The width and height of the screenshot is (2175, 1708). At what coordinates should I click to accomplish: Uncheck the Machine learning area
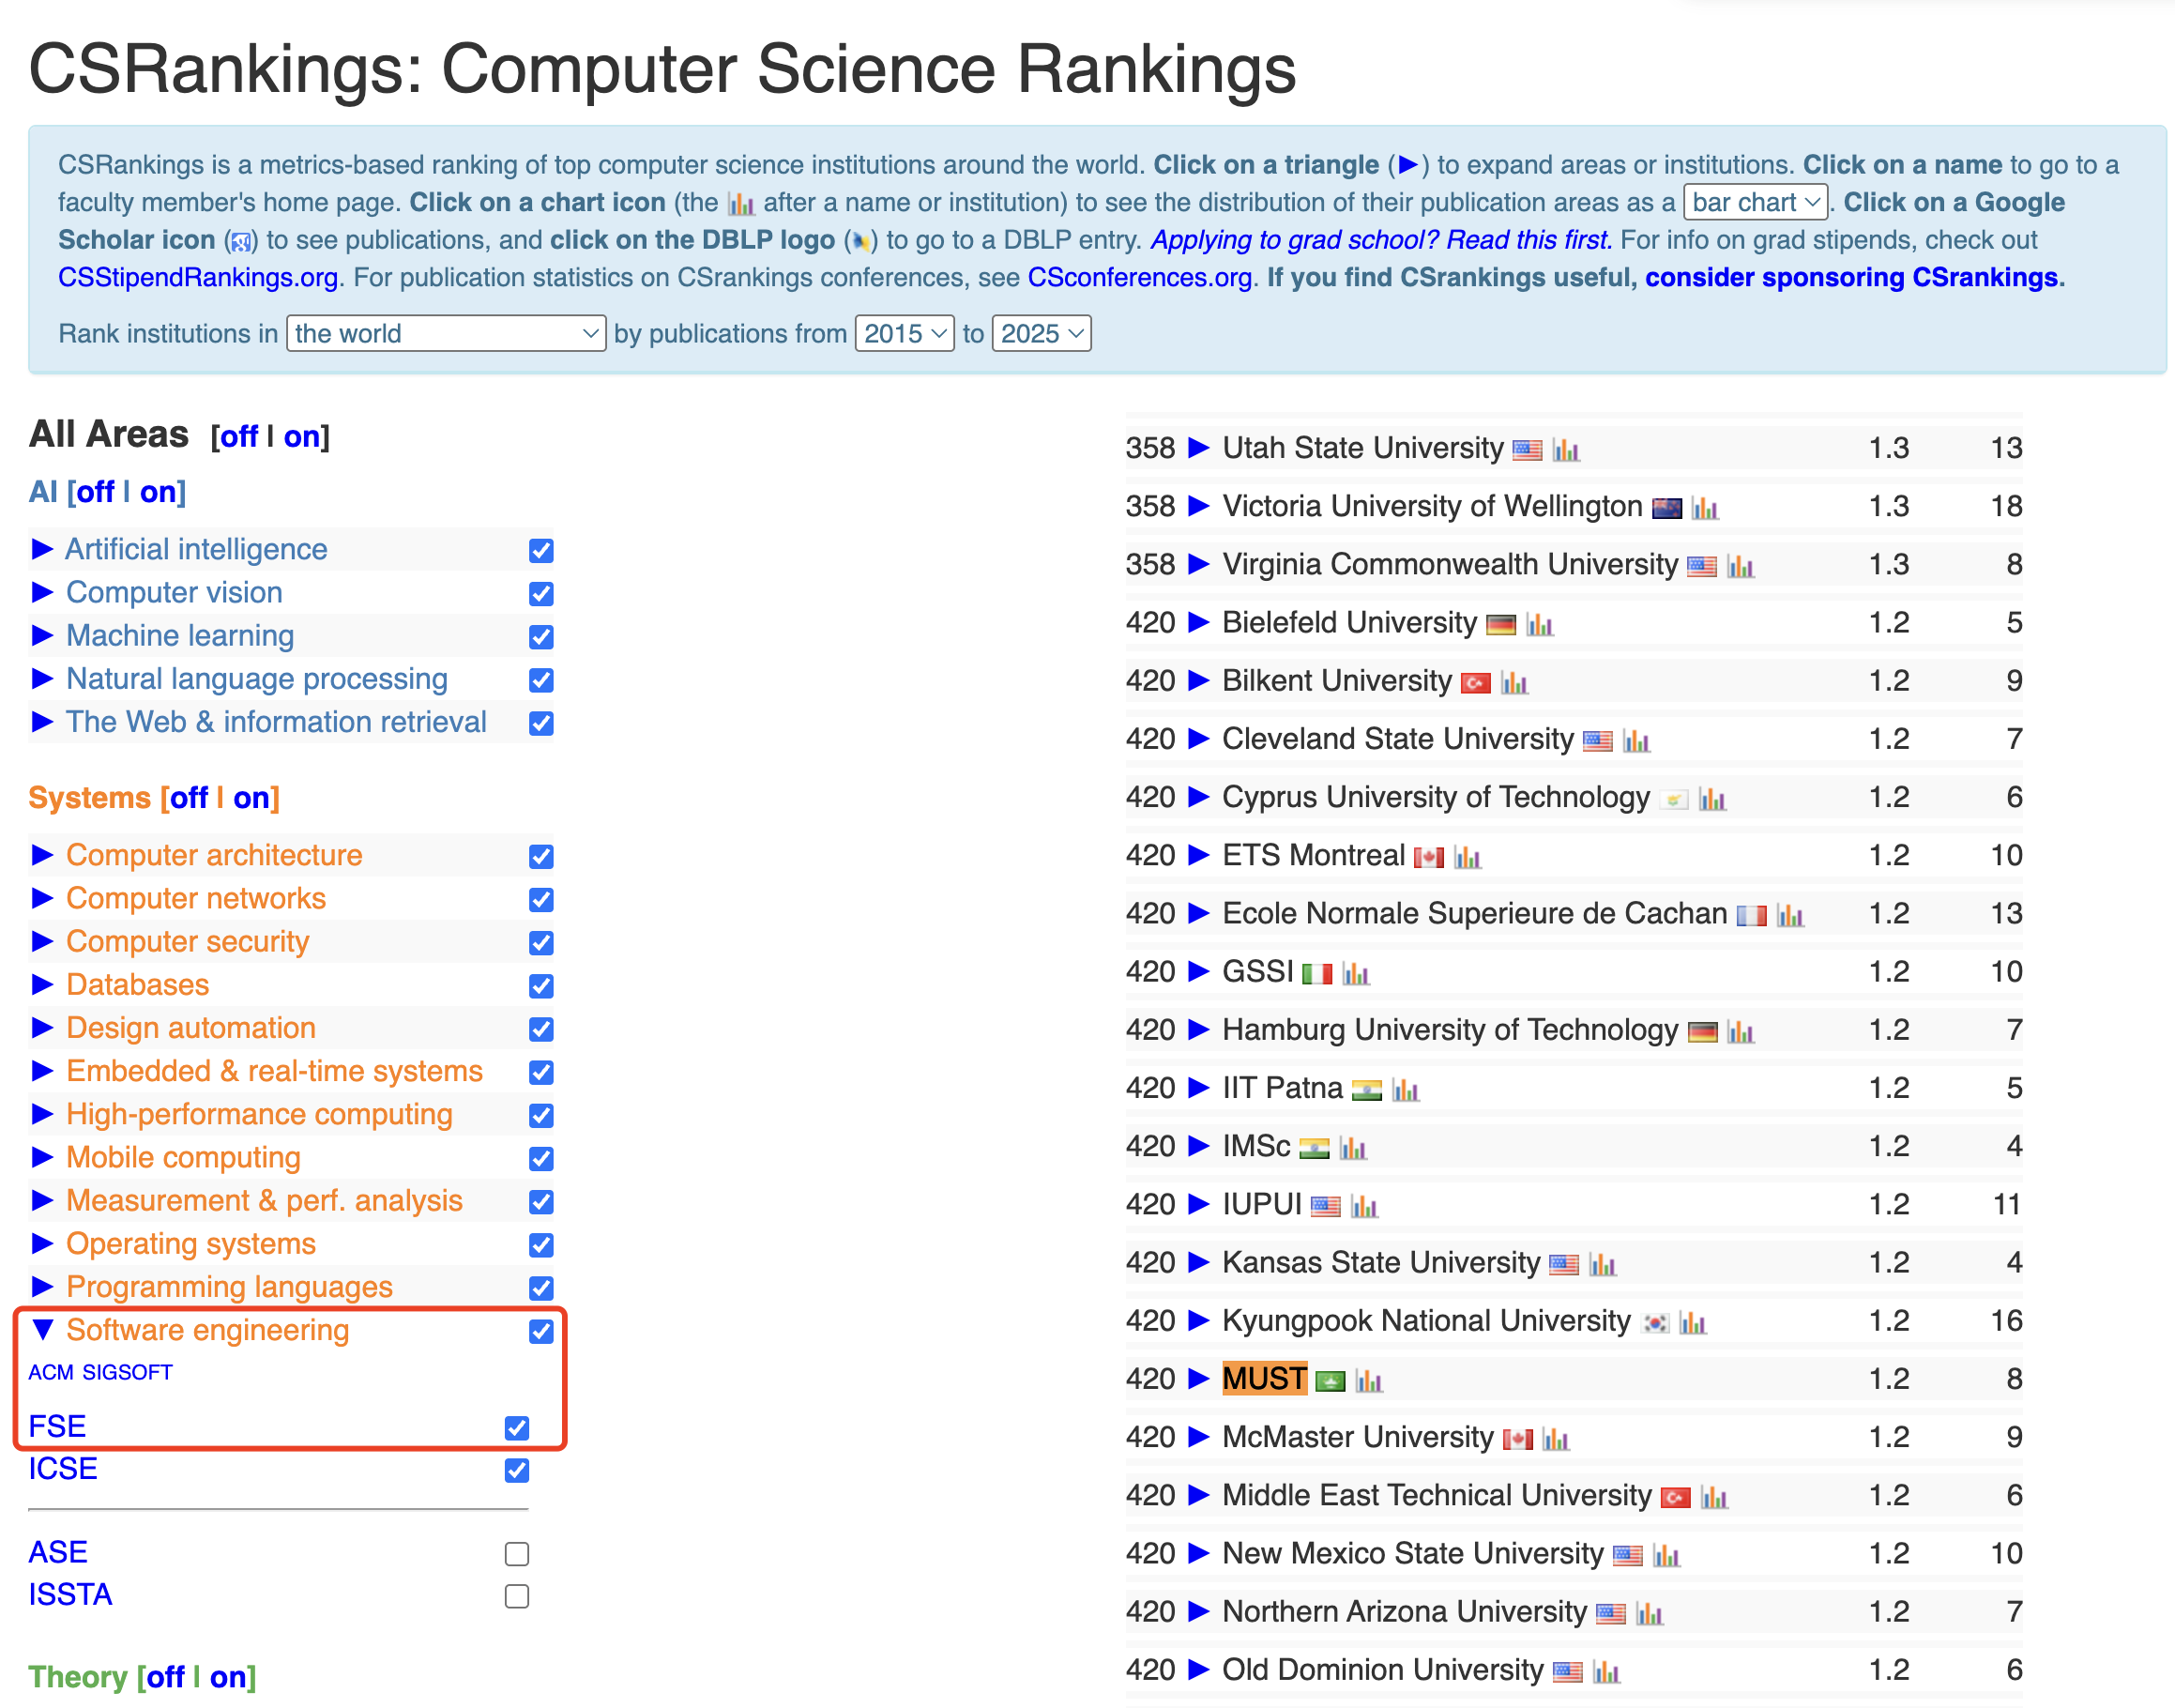[x=541, y=636]
